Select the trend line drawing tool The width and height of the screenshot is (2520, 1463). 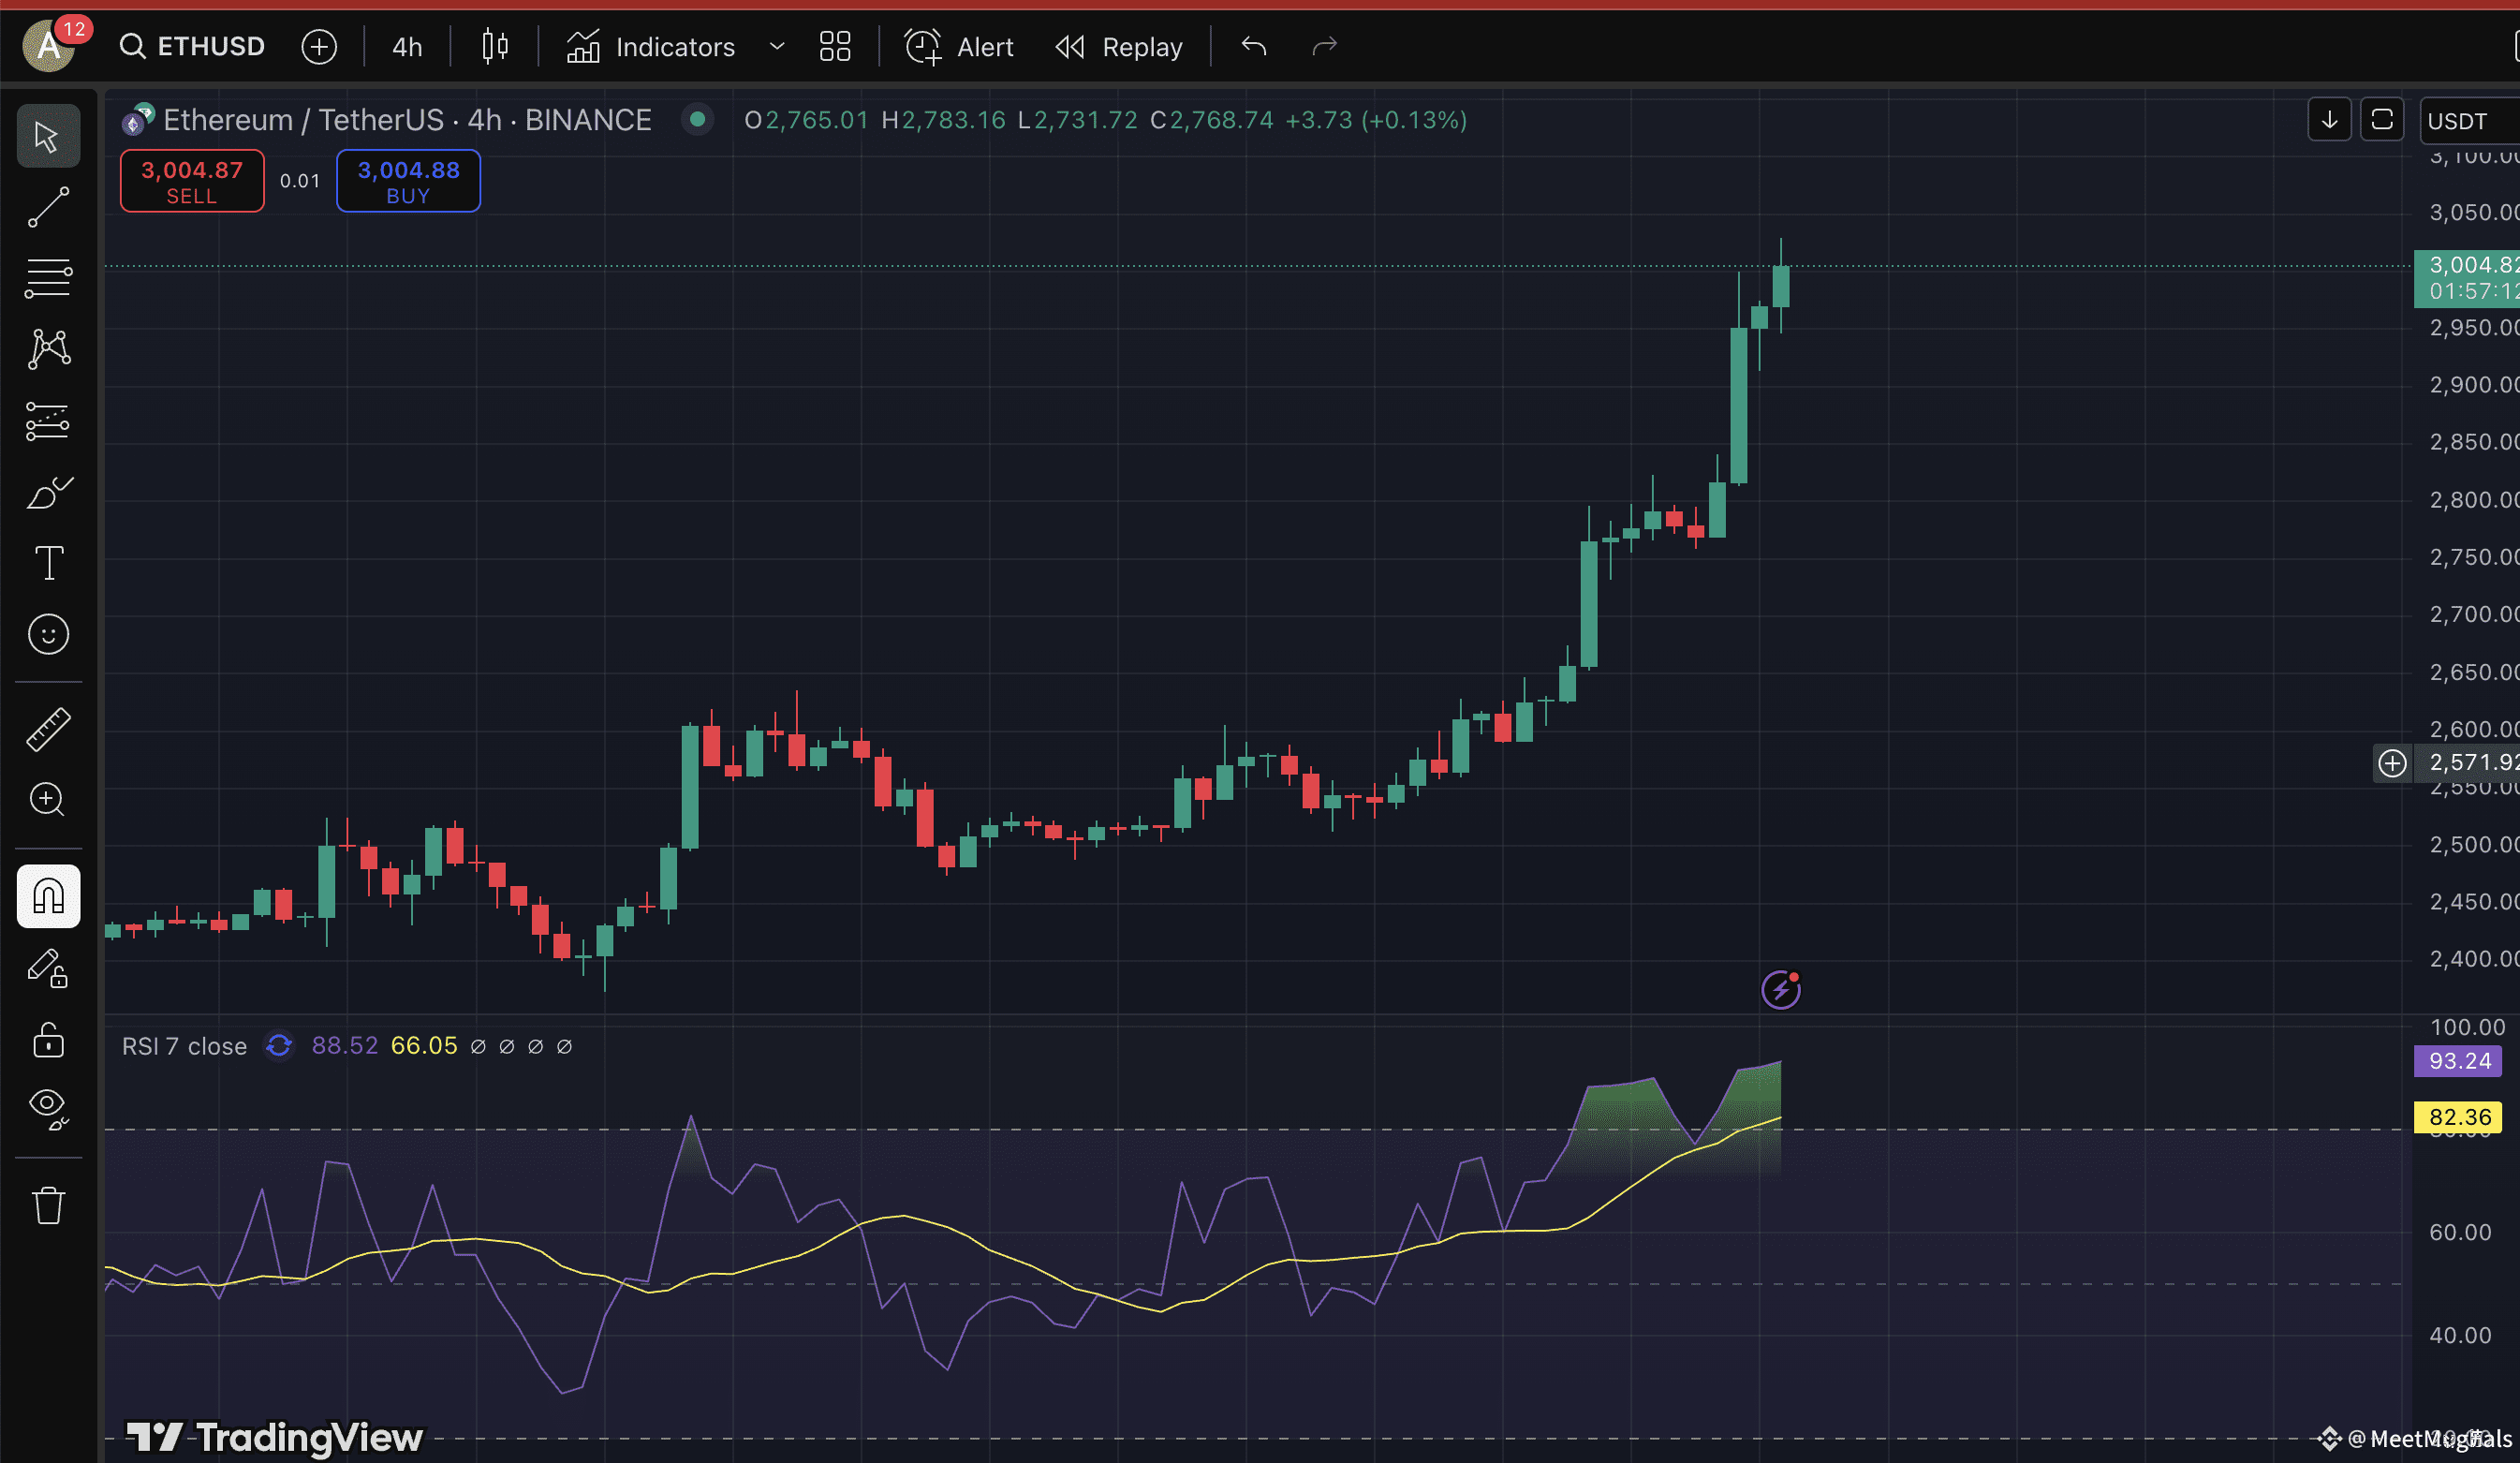(x=48, y=207)
